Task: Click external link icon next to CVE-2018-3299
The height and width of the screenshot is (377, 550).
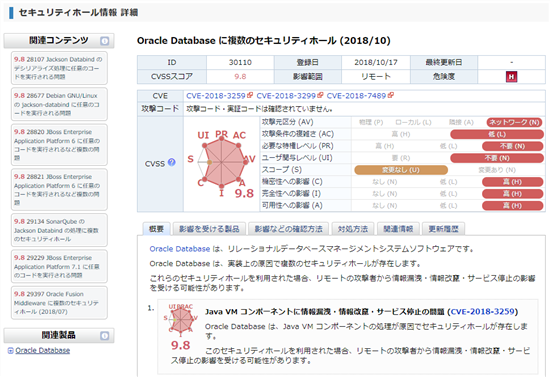Action: pos(320,95)
